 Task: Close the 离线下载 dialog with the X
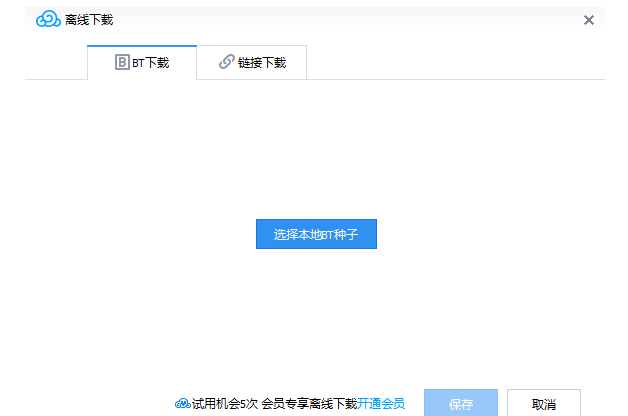(x=589, y=20)
